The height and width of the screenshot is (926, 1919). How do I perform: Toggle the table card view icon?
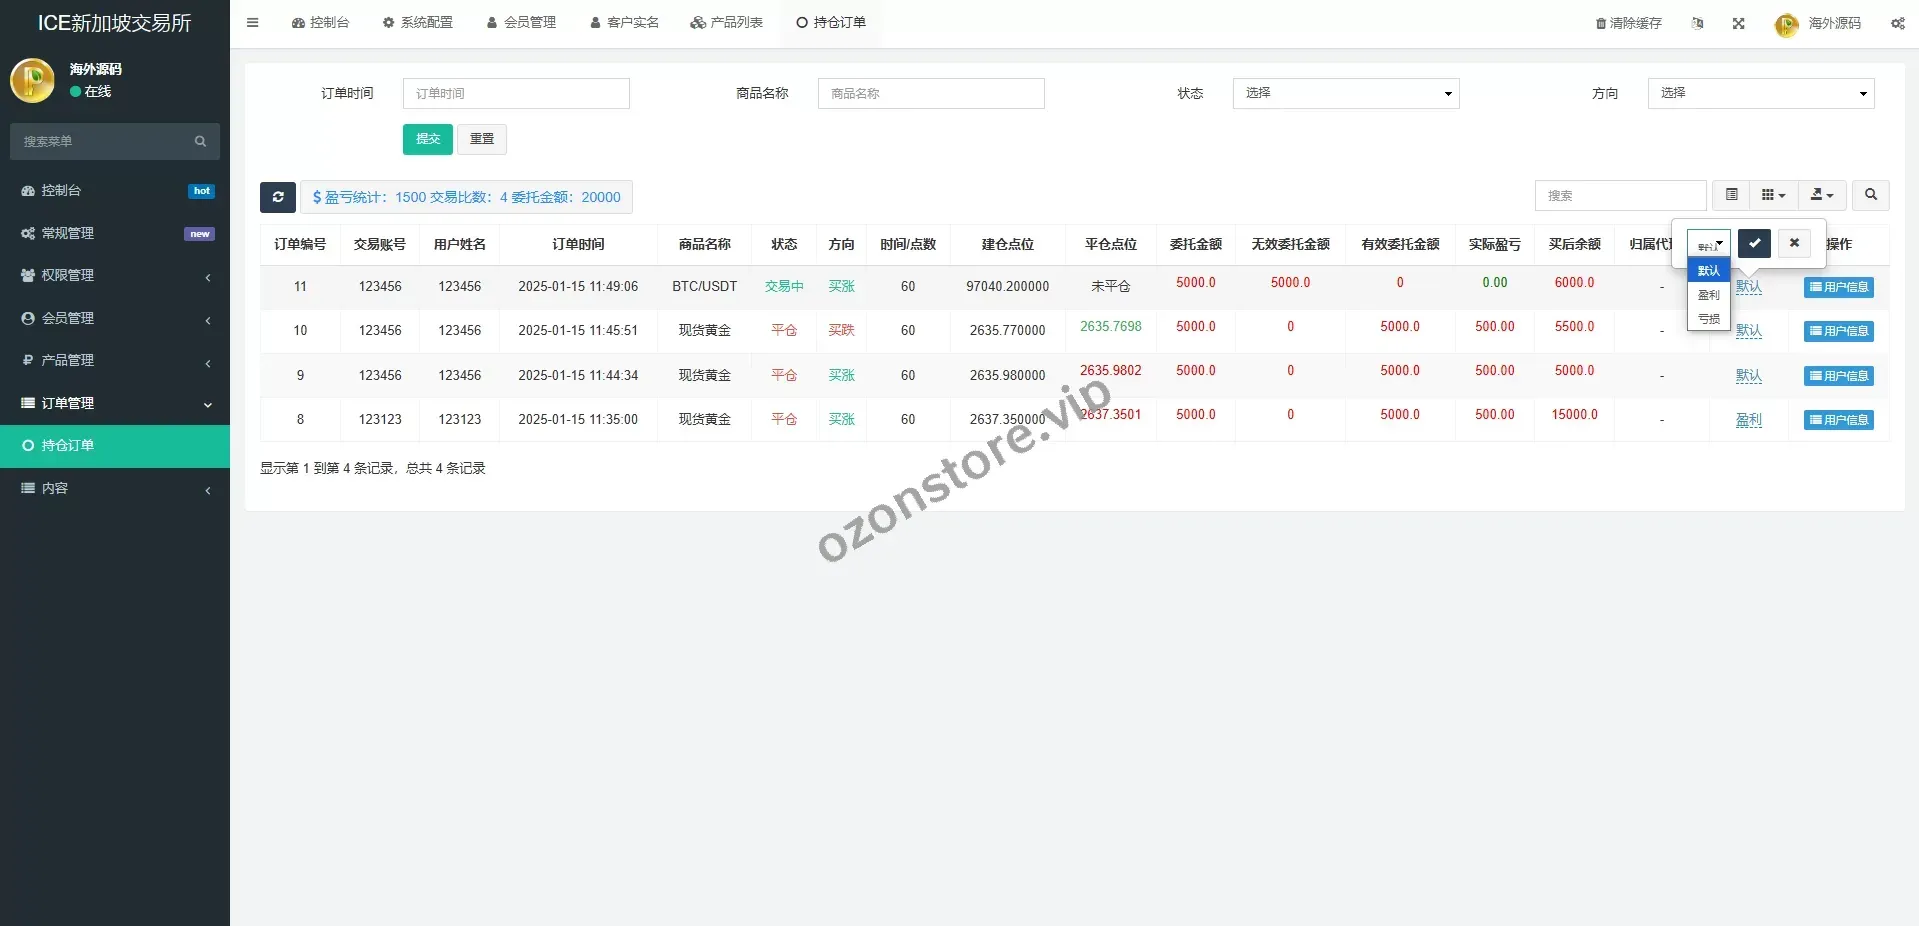pos(1731,195)
